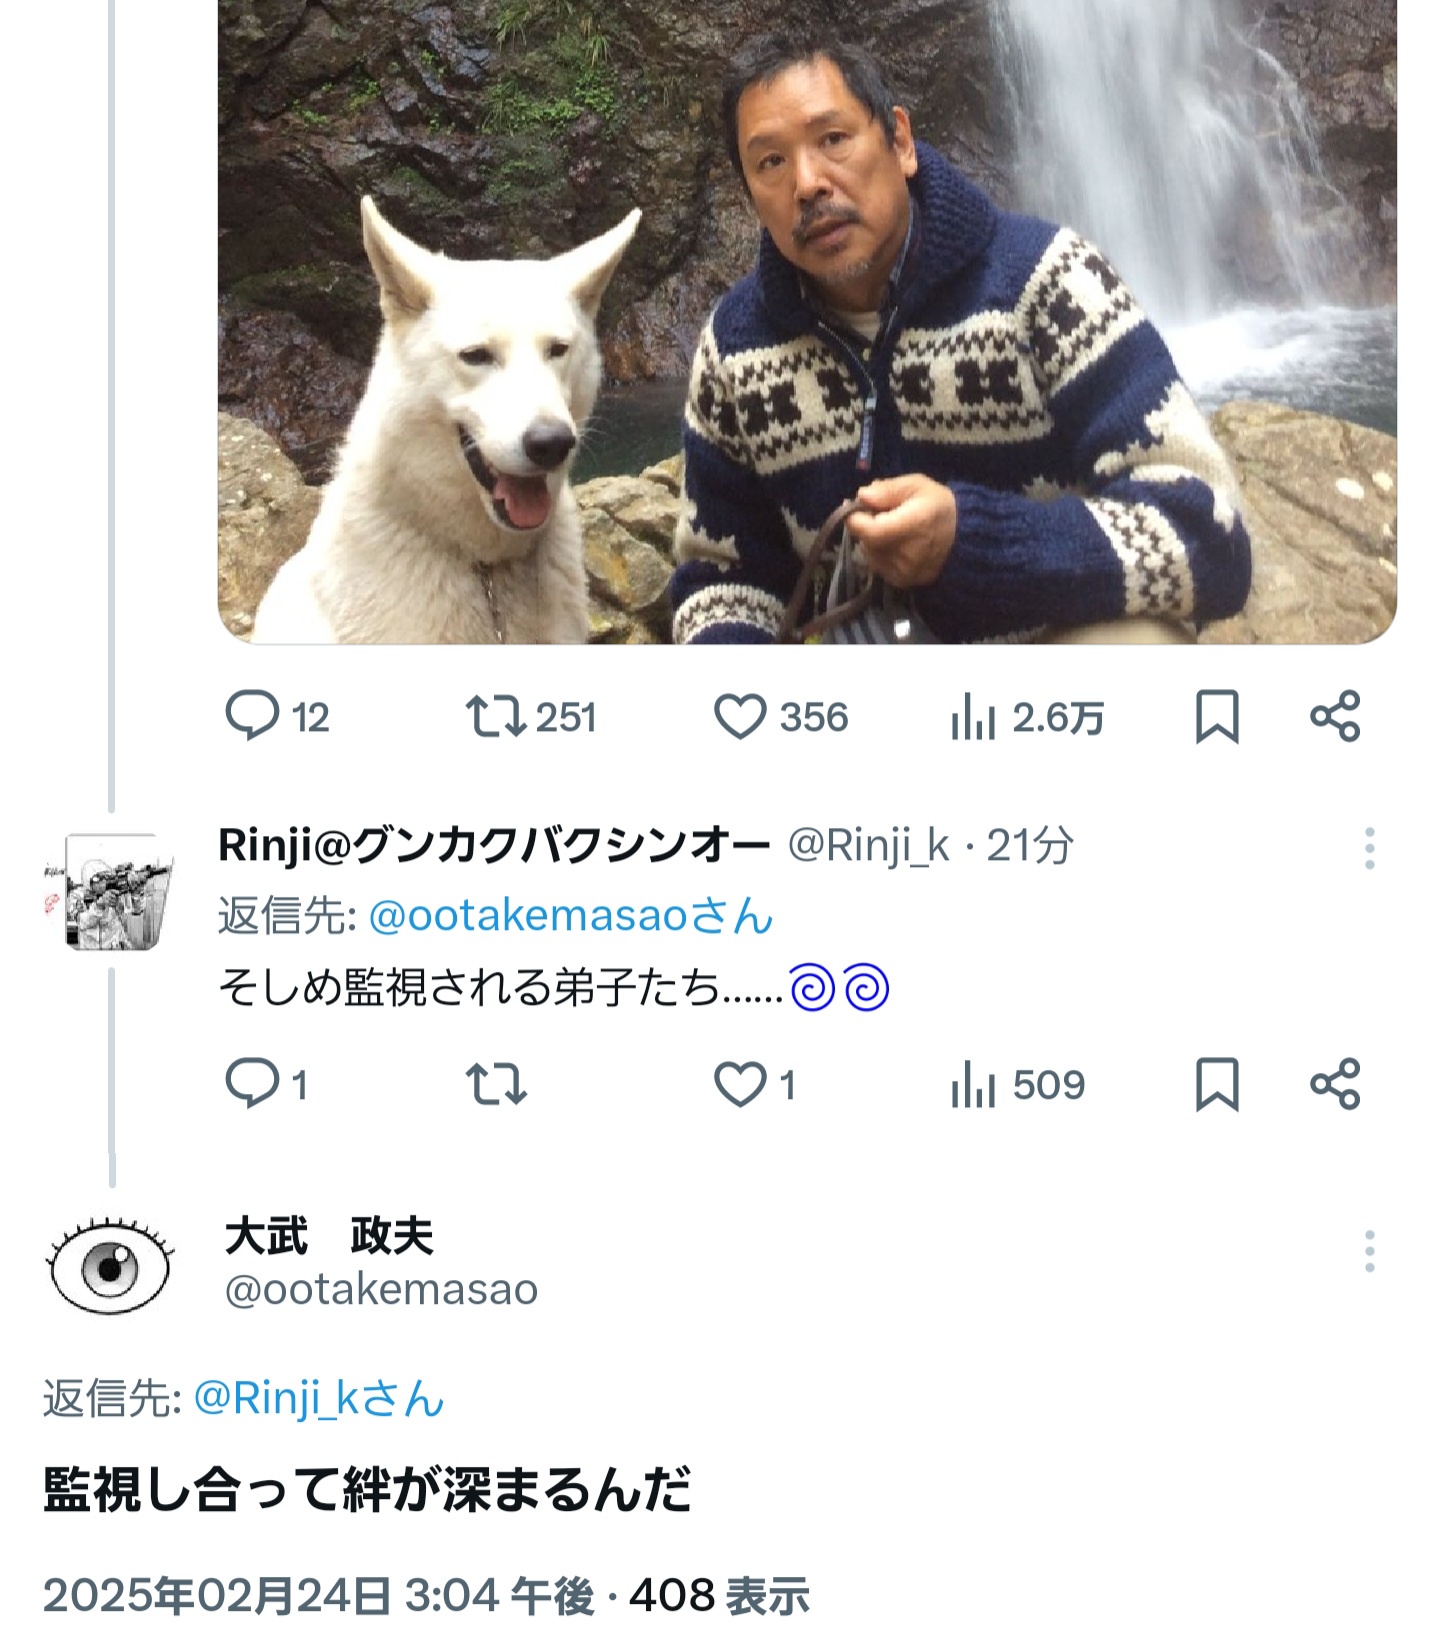View analytics showing 2.6万 impressions
The image size is (1440, 1645).
(1027, 717)
